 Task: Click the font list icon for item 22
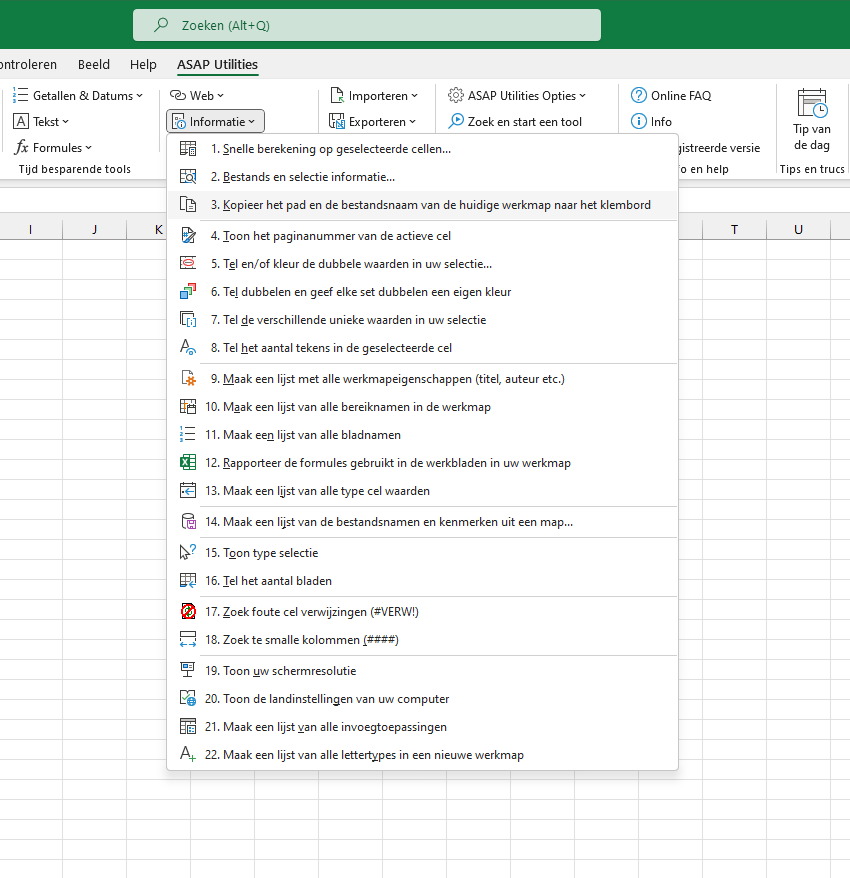(x=188, y=754)
